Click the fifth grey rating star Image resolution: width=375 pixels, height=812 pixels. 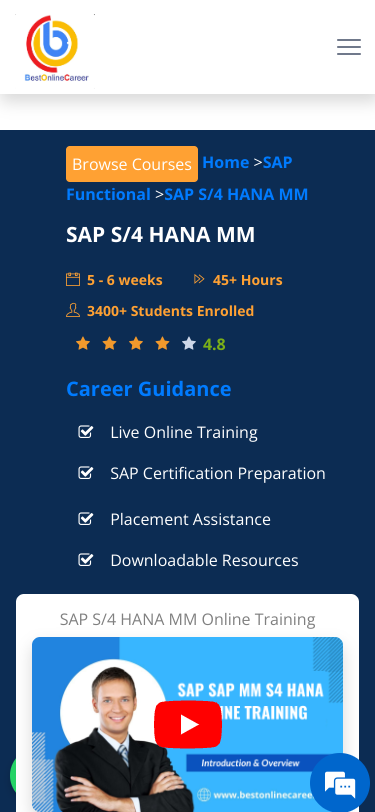click(189, 343)
